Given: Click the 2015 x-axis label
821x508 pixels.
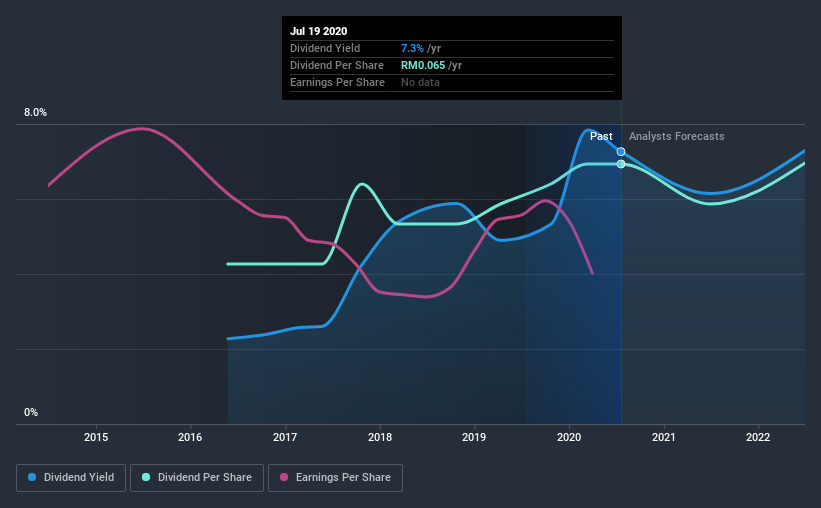Looking at the screenshot, I should coord(96,437).
